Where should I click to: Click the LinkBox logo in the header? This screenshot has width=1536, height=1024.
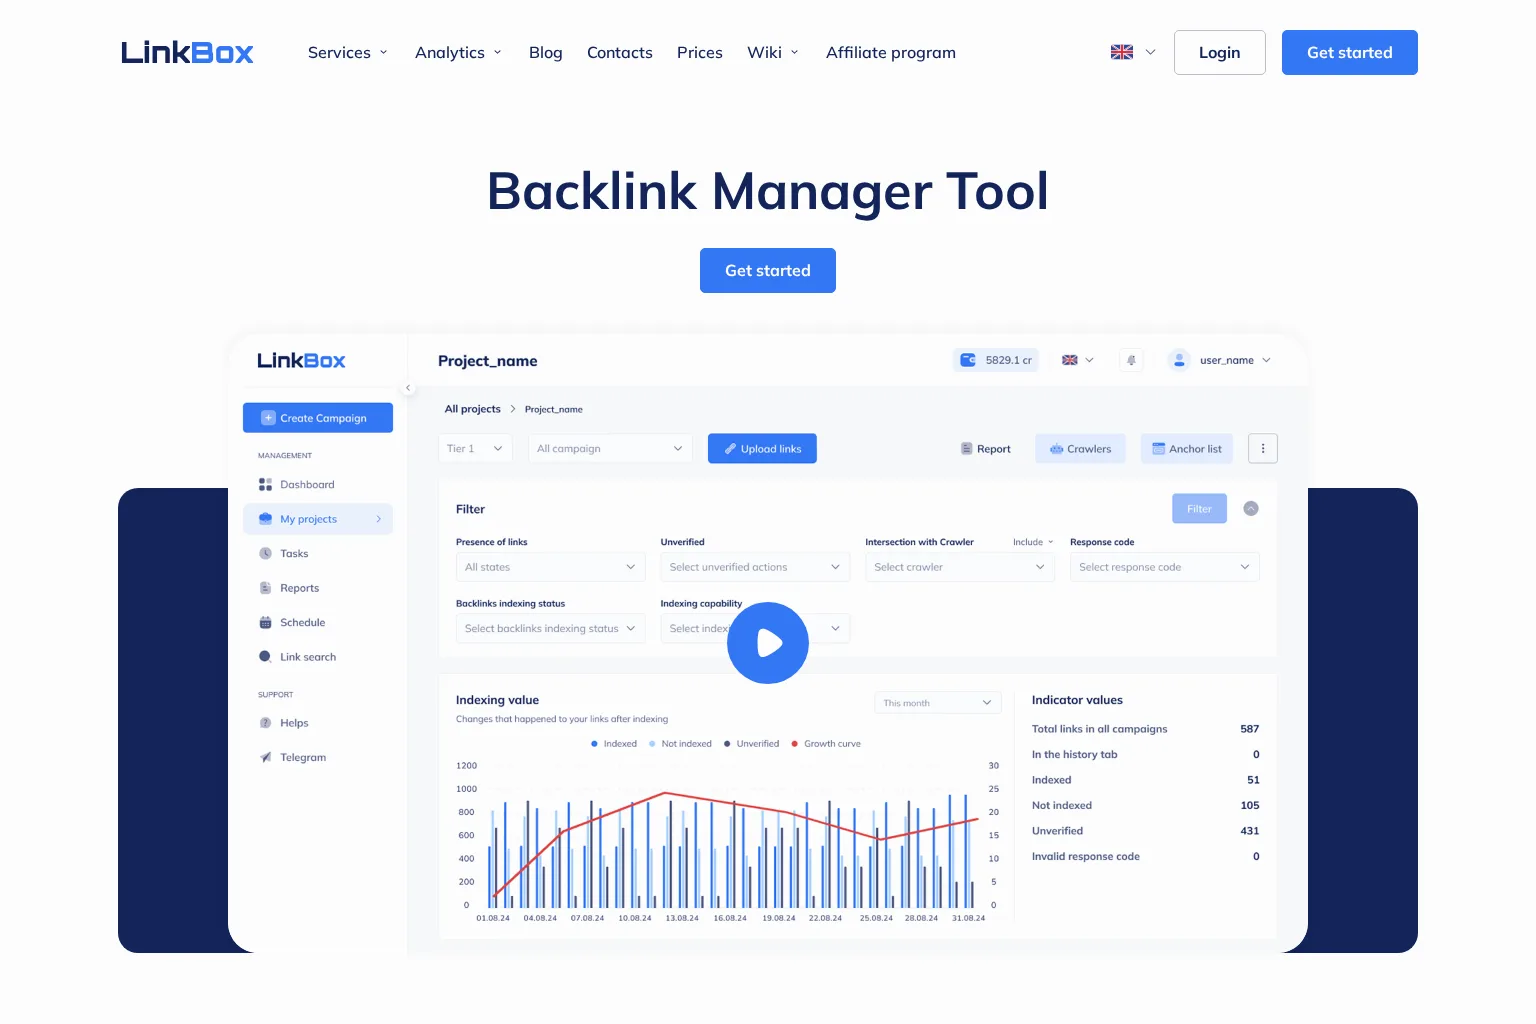tap(187, 52)
